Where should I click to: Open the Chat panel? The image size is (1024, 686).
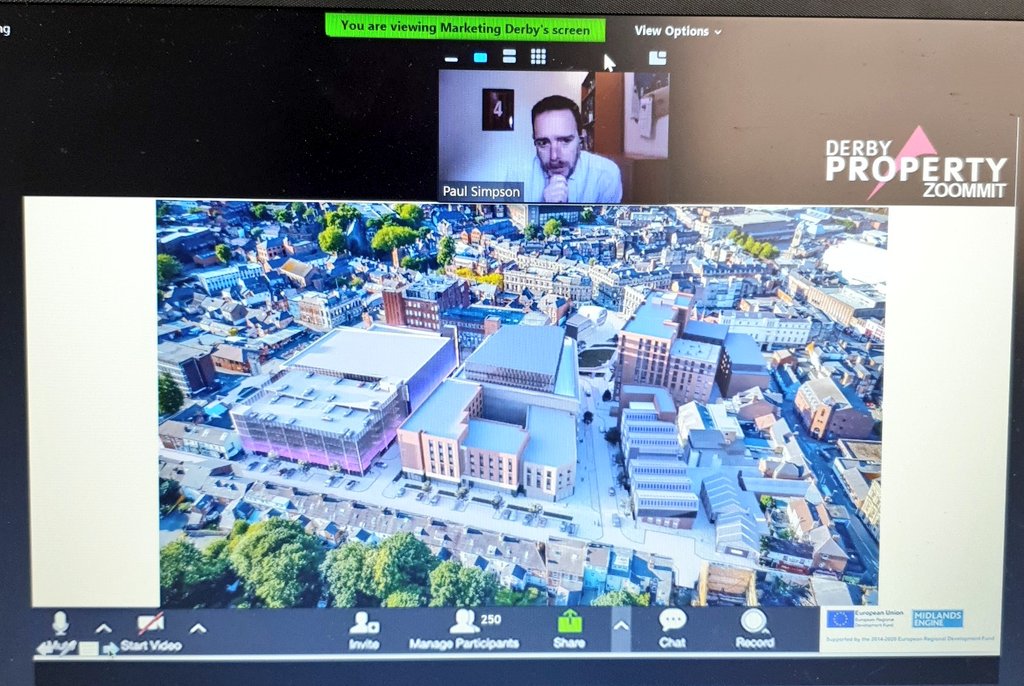(x=672, y=629)
